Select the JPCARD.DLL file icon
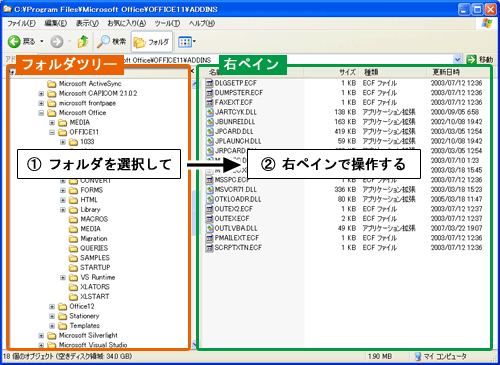The image size is (500, 365). point(209,131)
